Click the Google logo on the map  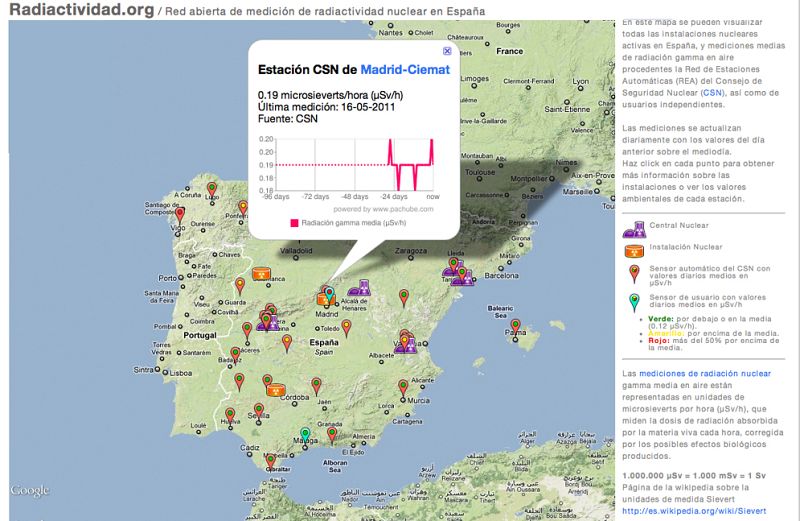(x=30, y=490)
